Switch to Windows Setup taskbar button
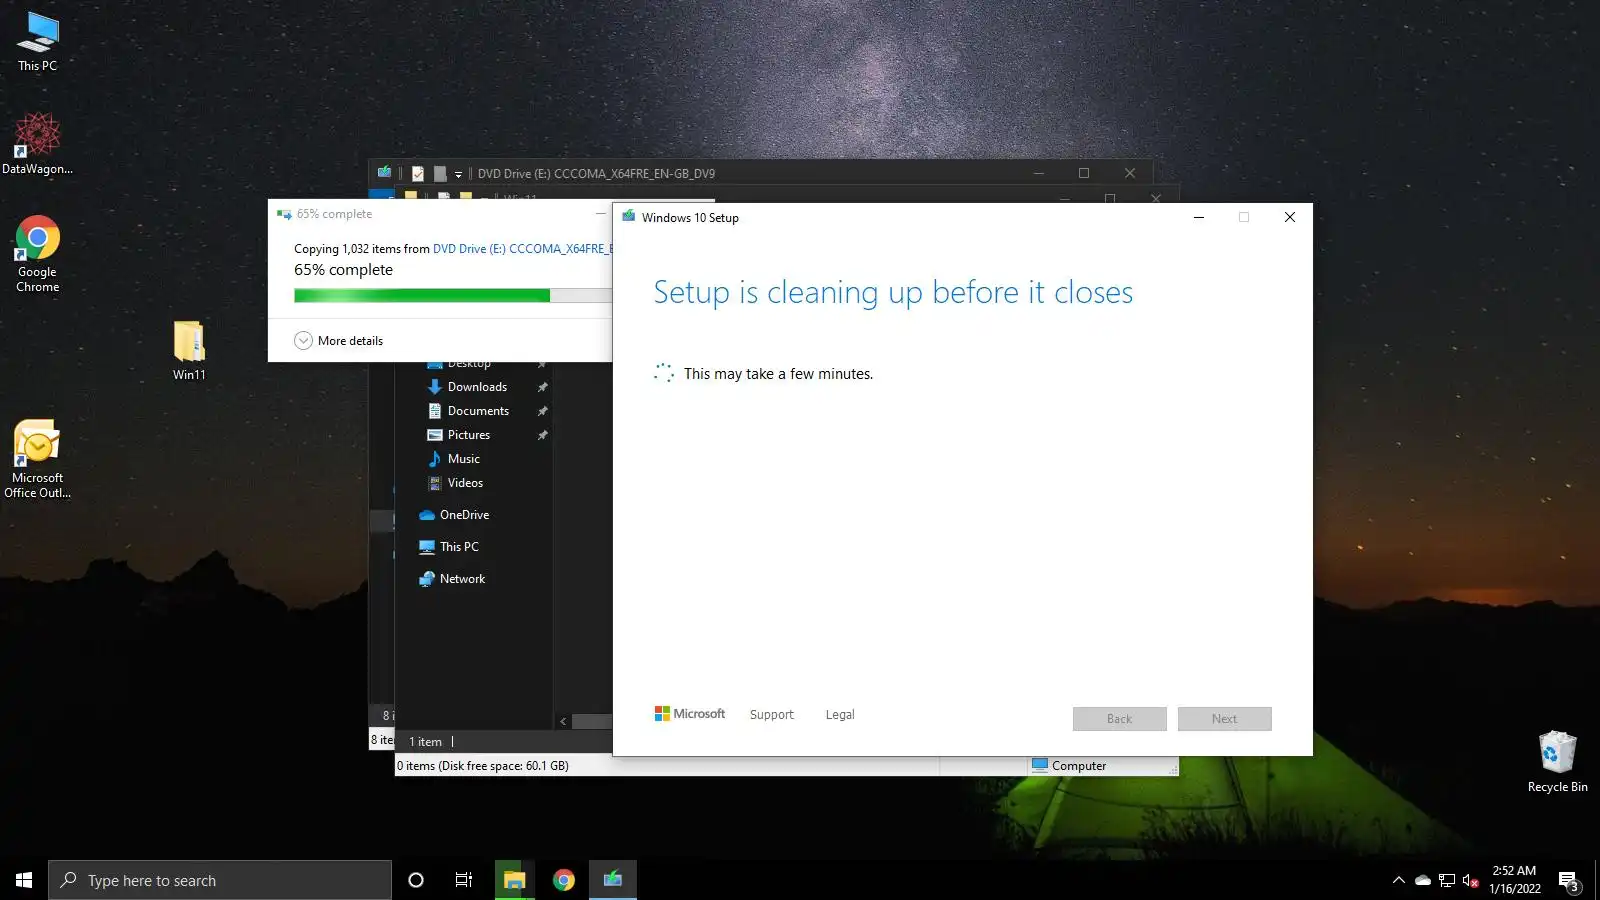 pyautogui.click(x=613, y=880)
